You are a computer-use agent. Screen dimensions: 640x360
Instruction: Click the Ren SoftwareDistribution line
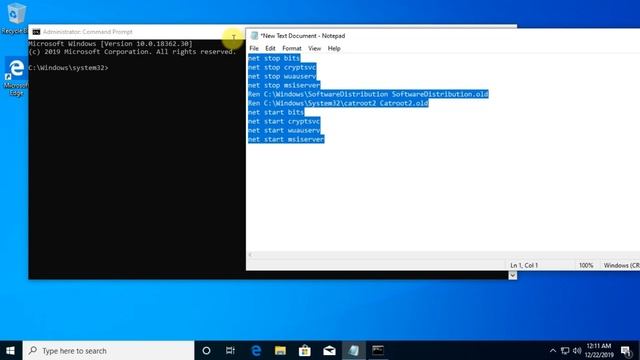pos(368,94)
